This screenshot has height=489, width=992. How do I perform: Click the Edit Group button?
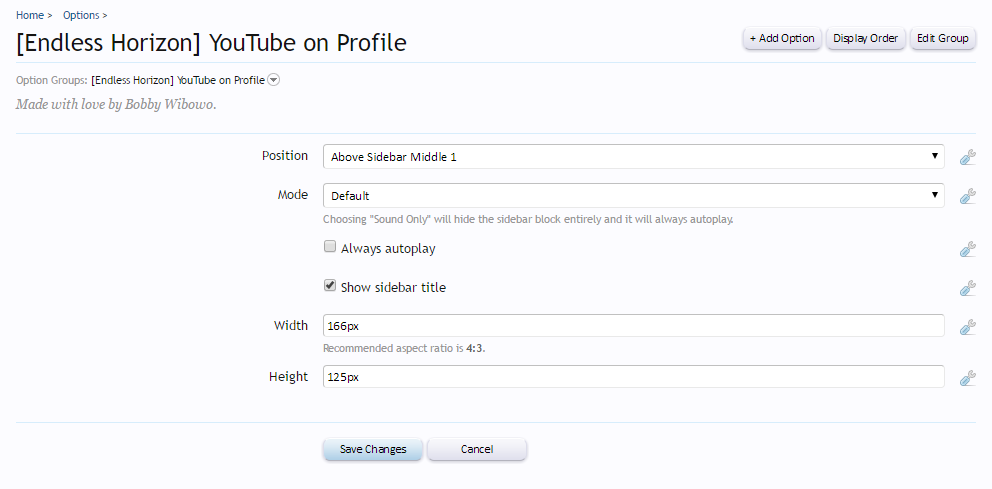click(x=943, y=38)
